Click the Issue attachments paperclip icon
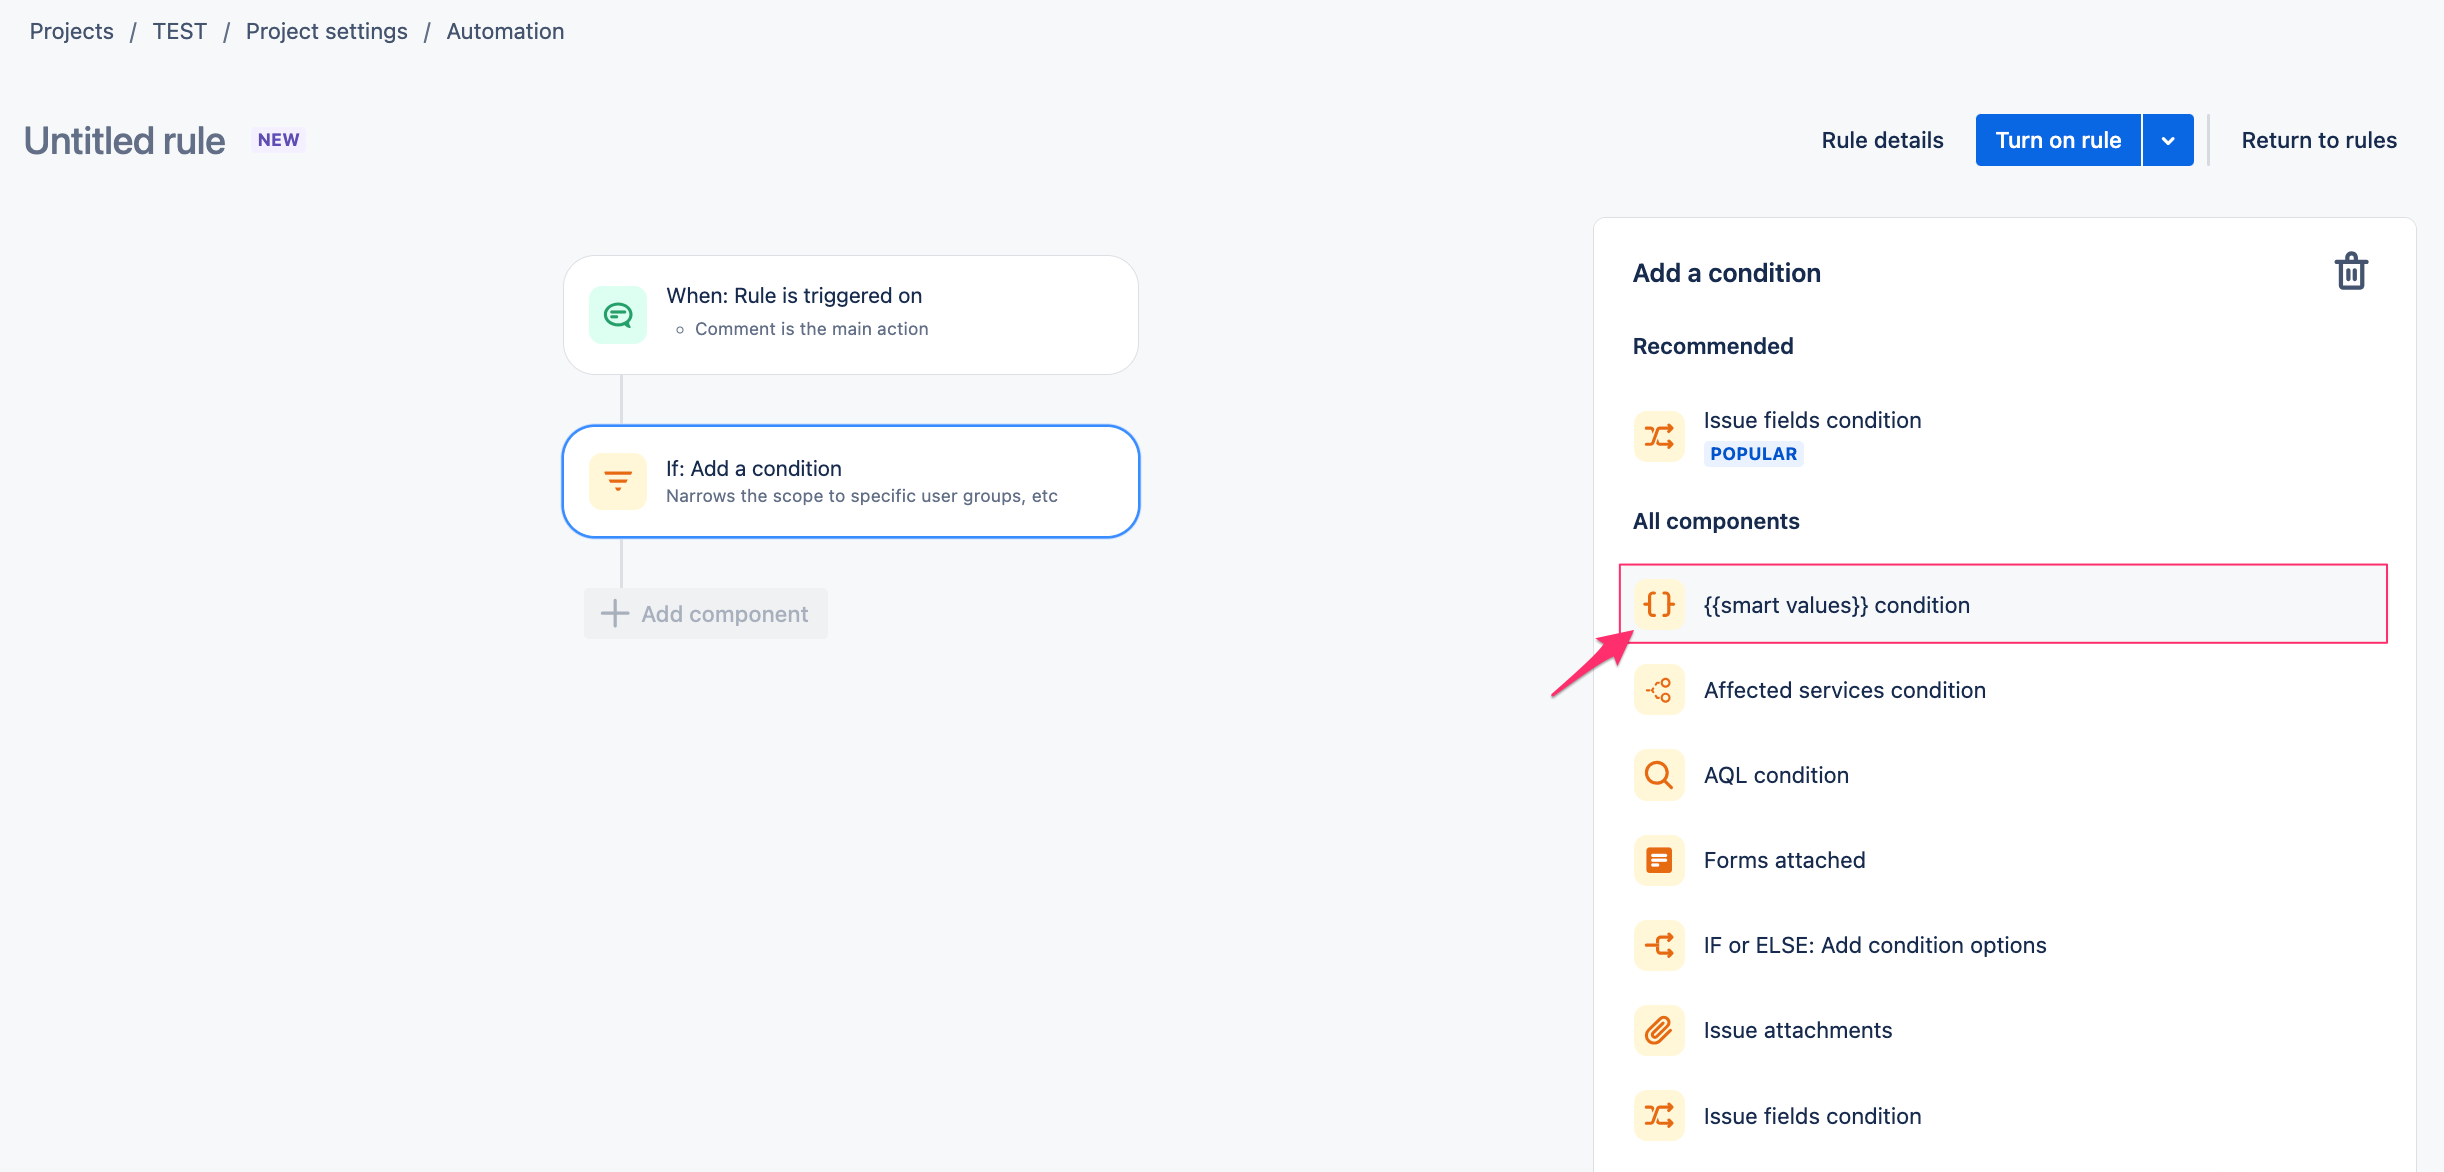Image resolution: width=2444 pixels, height=1172 pixels. [x=1659, y=1030]
